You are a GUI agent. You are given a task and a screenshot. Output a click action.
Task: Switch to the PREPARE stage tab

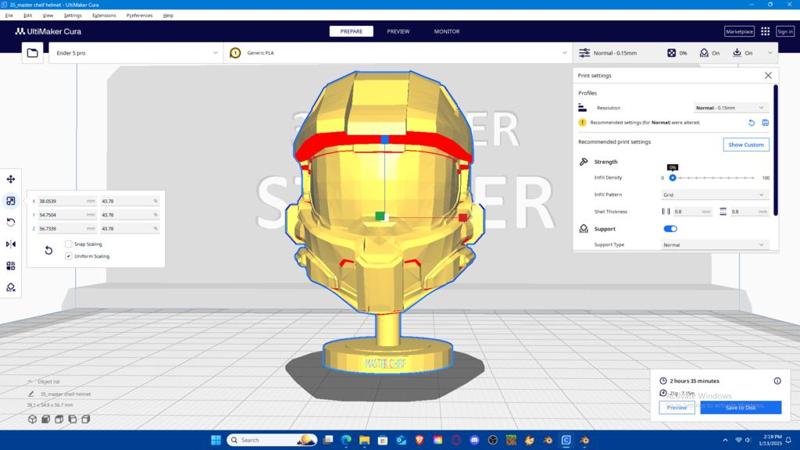pyautogui.click(x=351, y=31)
